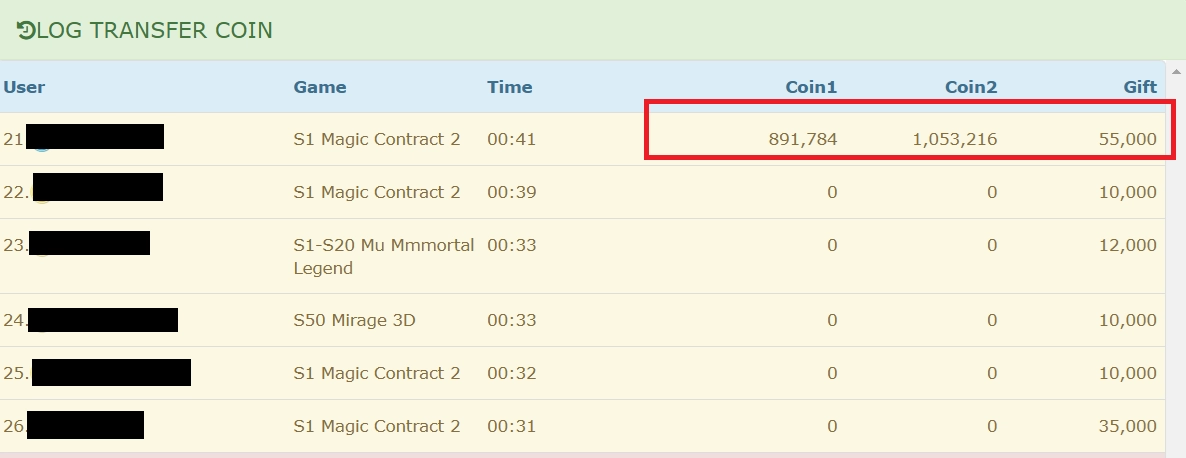This screenshot has height=458, width=1186.
Task: Select the 35,000 gift amount
Action: pos(1127,426)
